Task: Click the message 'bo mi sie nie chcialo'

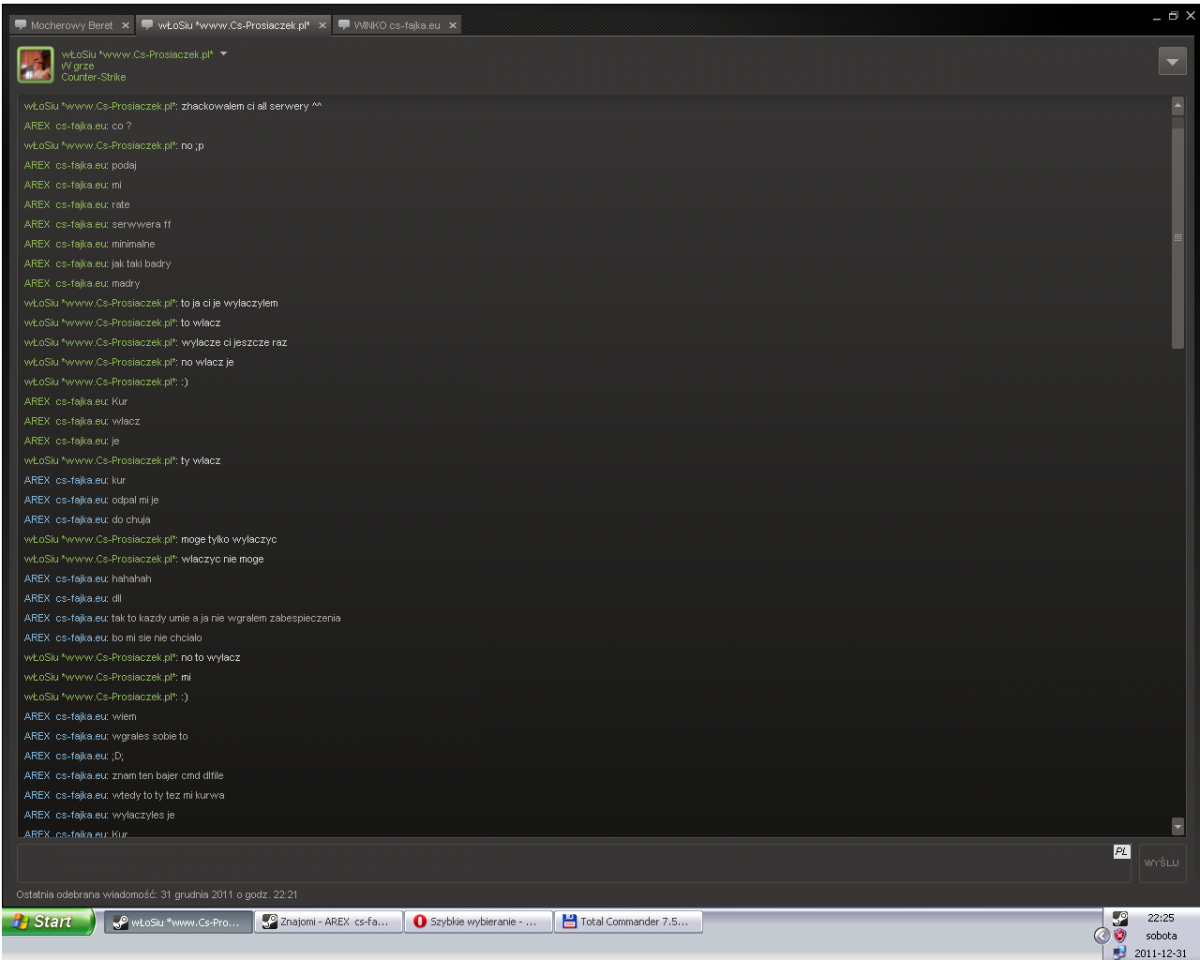Action: point(158,638)
